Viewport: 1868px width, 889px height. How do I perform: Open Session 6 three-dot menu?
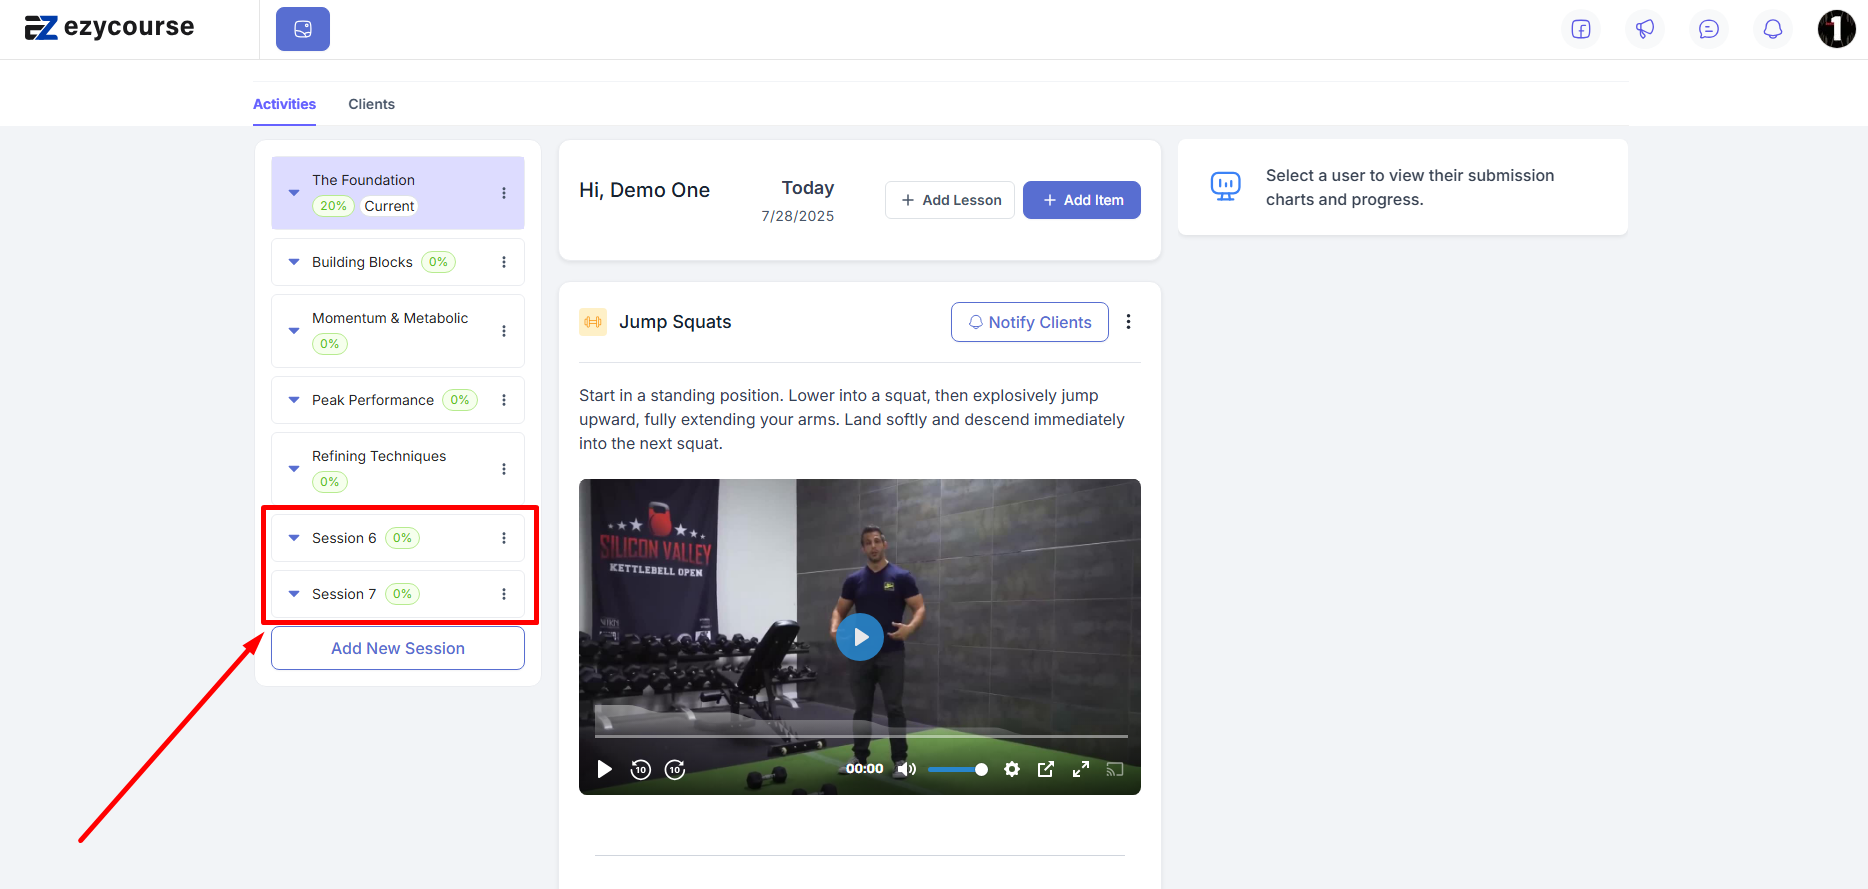click(504, 538)
